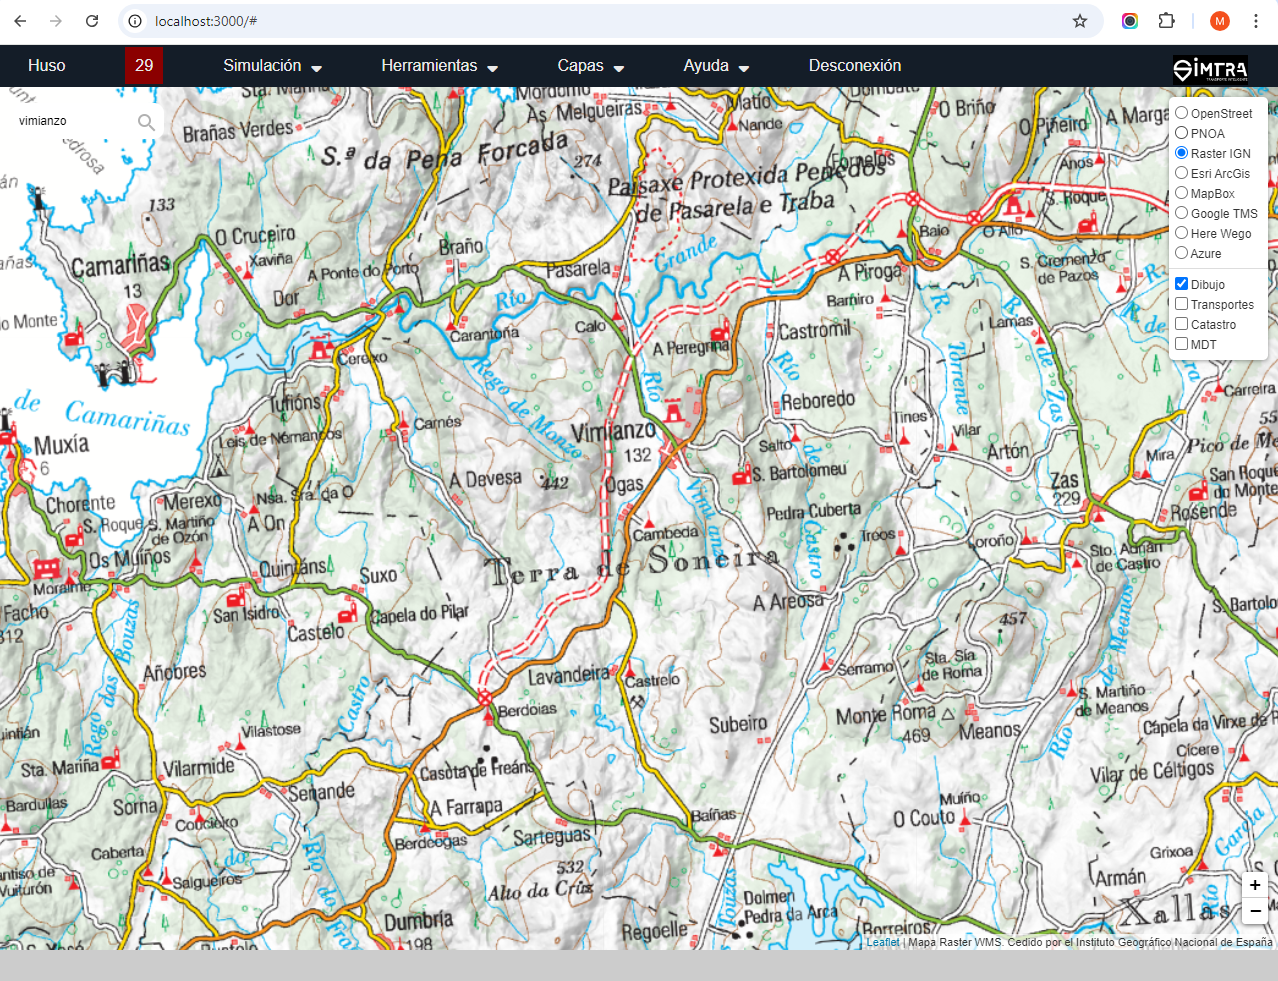The width and height of the screenshot is (1278, 981).
Task: Uncheck the Dibujo overlay
Action: point(1182,284)
